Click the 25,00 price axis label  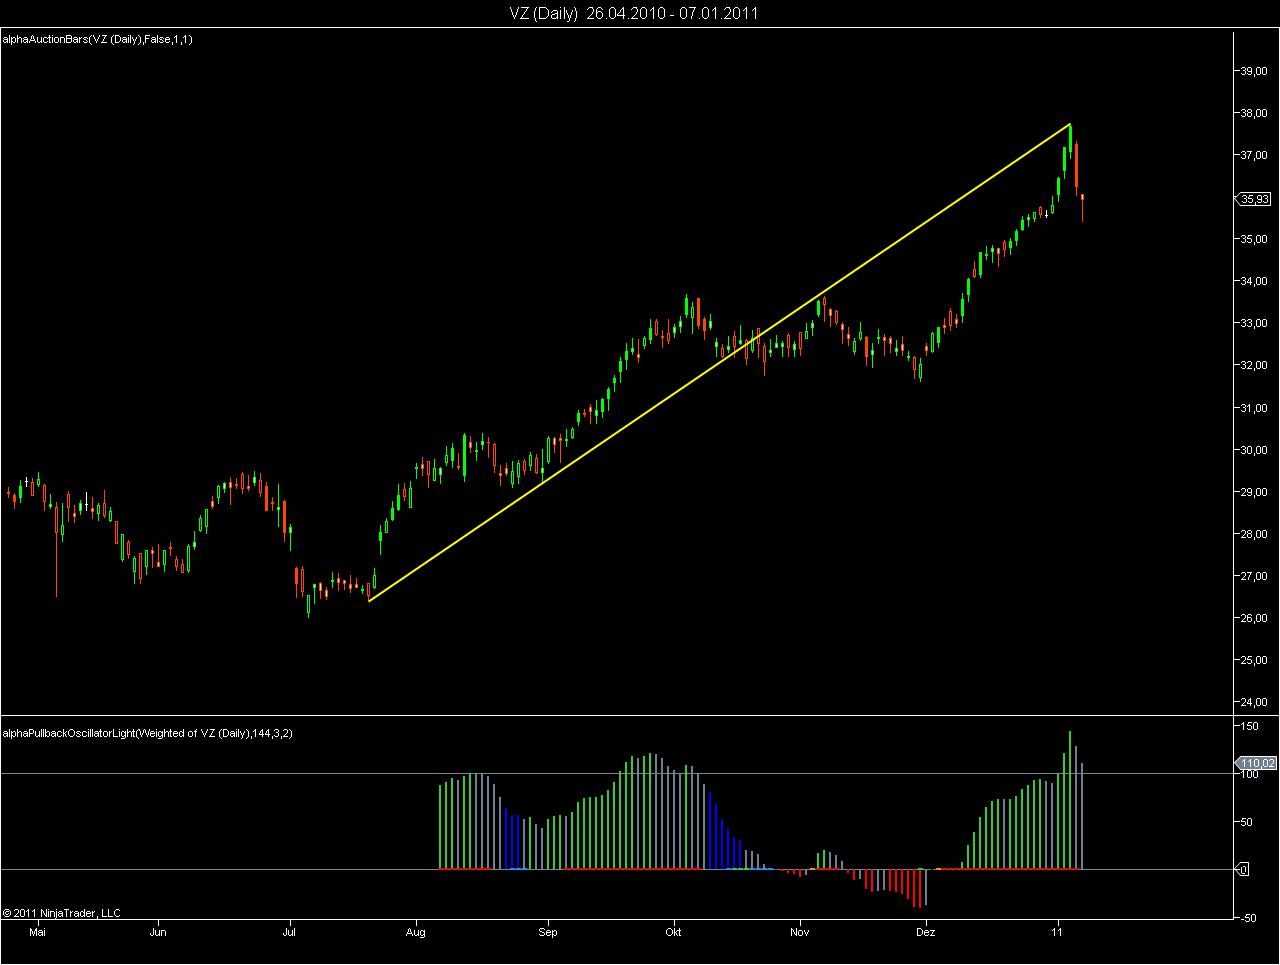click(x=1254, y=660)
